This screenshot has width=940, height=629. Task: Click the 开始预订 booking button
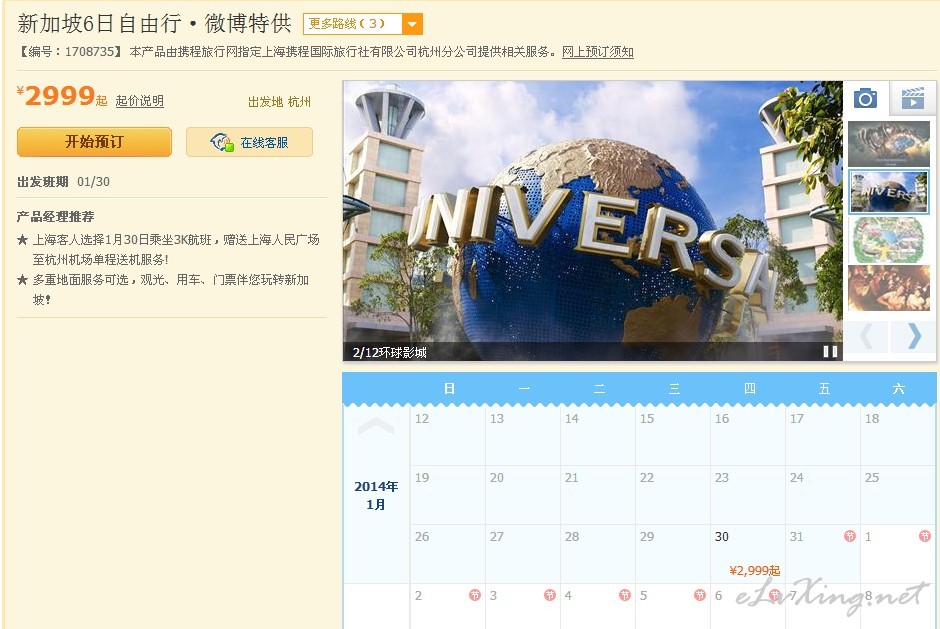(x=94, y=142)
